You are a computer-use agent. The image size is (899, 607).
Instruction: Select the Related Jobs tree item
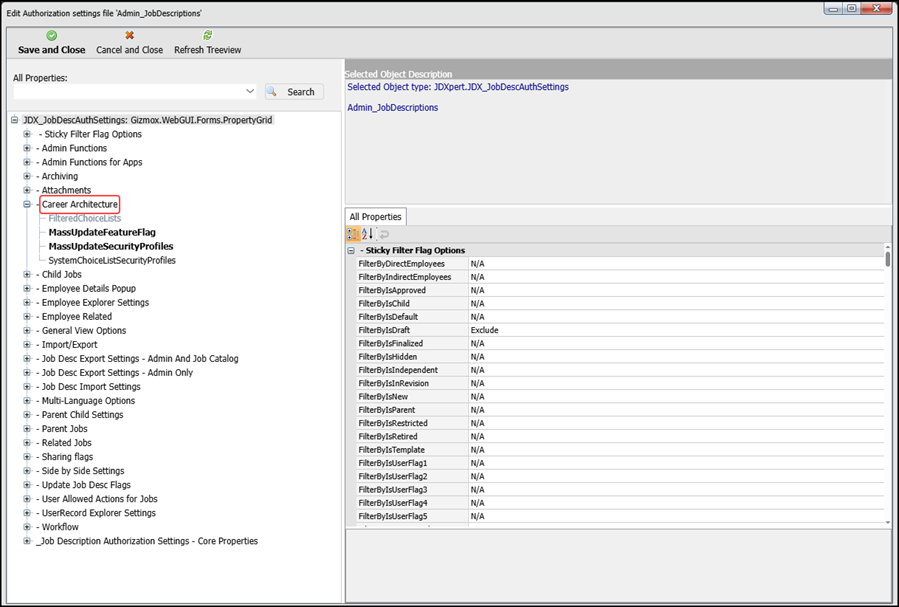(67, 443)
